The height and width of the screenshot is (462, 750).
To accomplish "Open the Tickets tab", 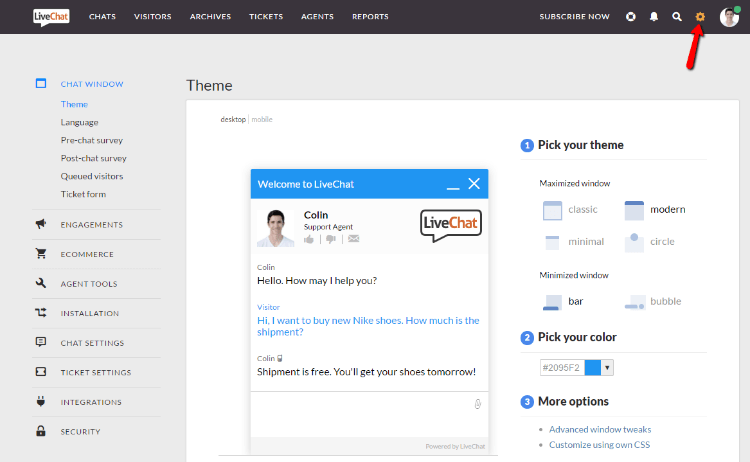I will pyautogui.click(x=266, y=17).
